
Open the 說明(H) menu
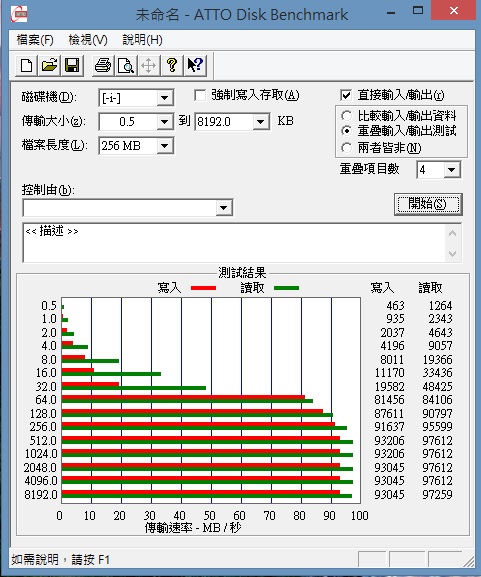pyautogui.click(x=142, y=40)
